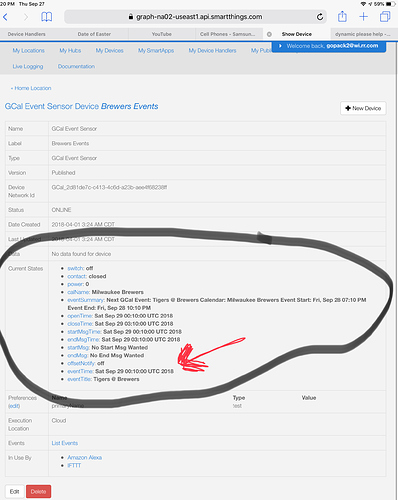This screenshot has width=398, height=500.
Task: Expand the Welcome back account banner
Action: pyautogui.click(x=329, y=46)
